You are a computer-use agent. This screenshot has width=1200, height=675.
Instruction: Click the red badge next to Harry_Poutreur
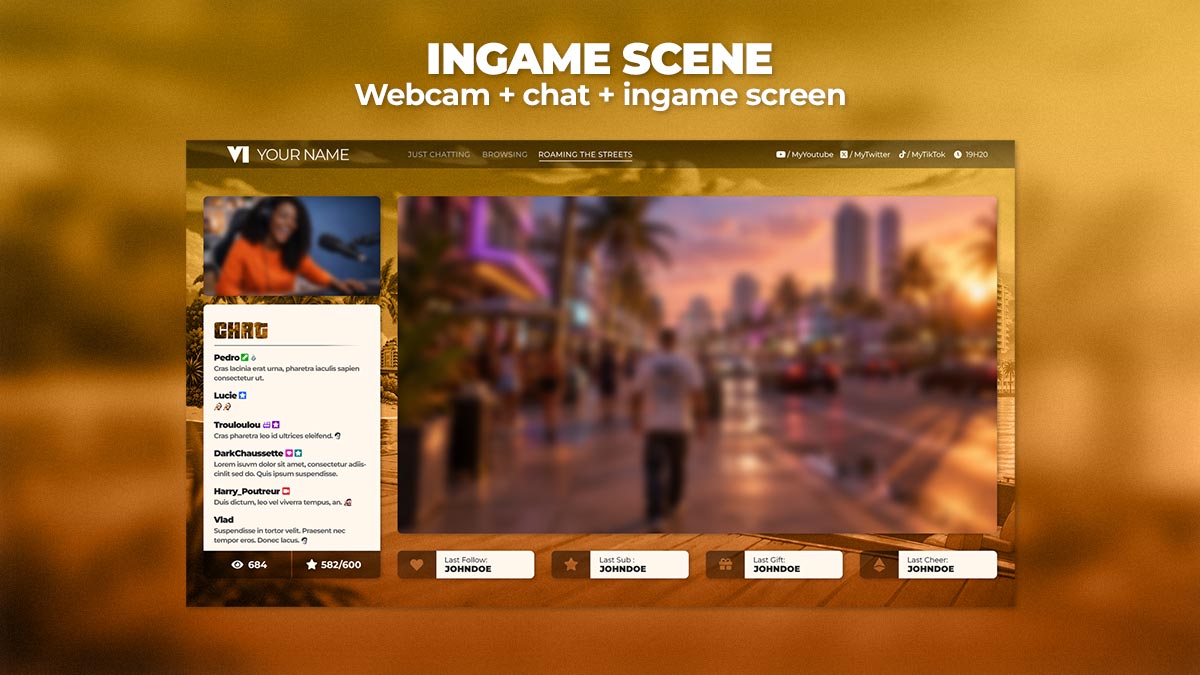tap(286, 492)
